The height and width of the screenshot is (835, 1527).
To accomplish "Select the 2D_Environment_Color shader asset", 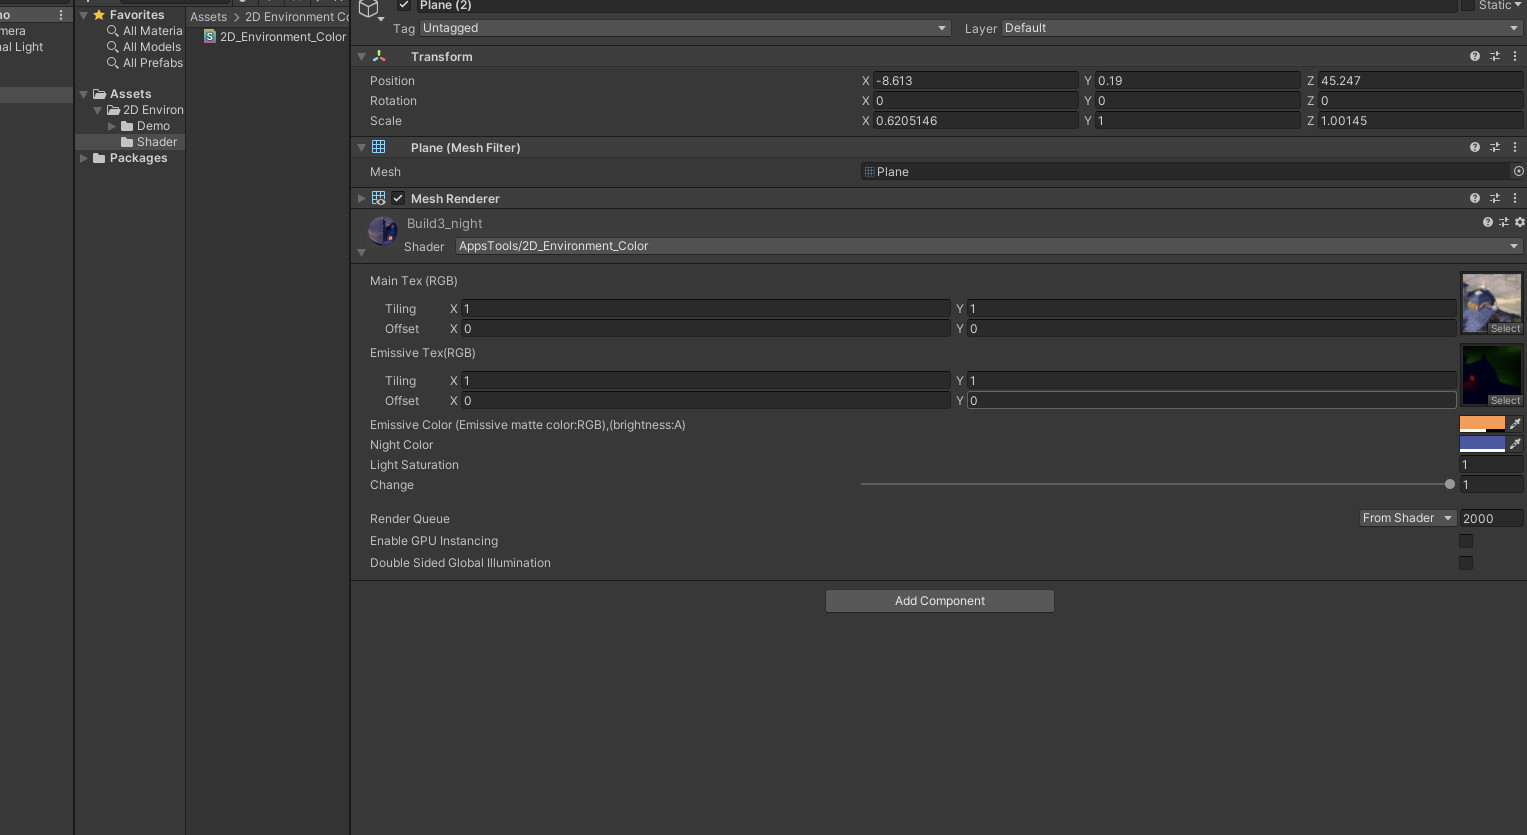I will coord(276,36).
